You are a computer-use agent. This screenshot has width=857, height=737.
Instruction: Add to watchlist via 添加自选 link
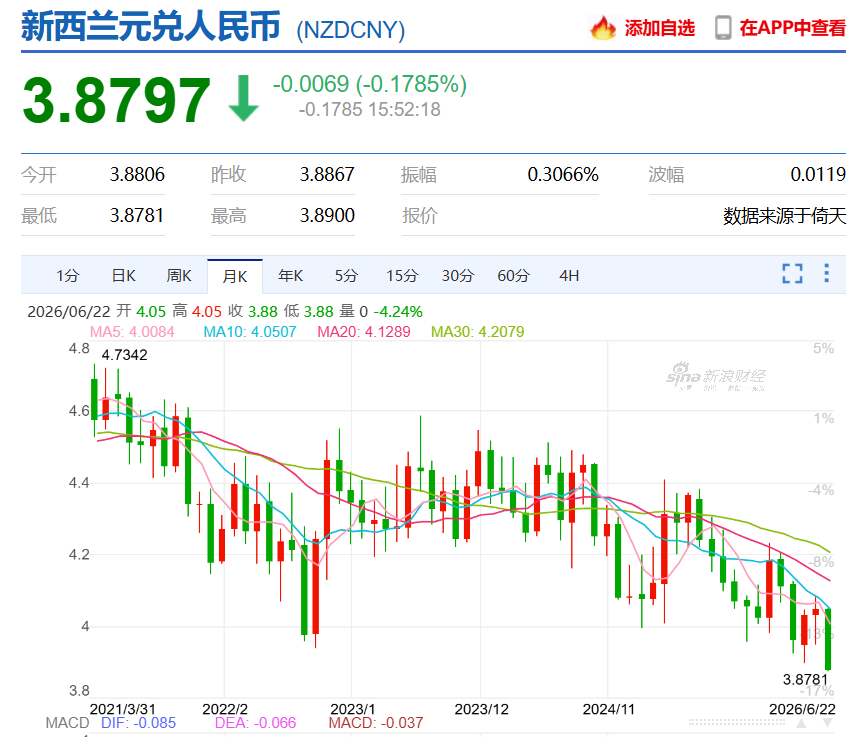[x=660, y=28]
